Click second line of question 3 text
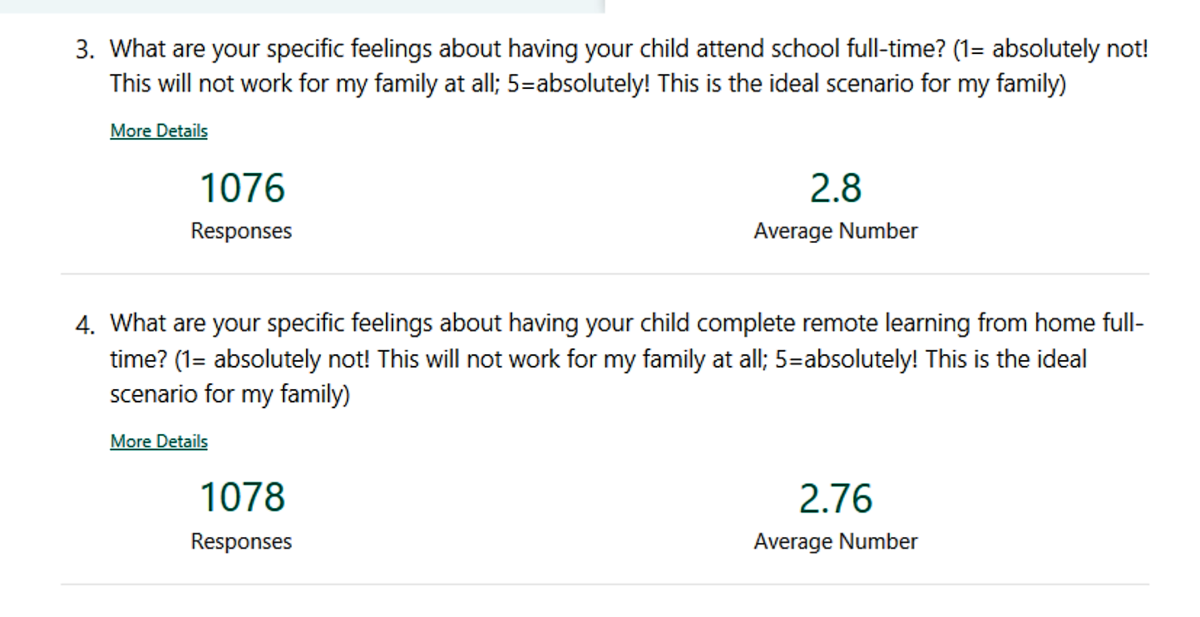 point(588,84)
